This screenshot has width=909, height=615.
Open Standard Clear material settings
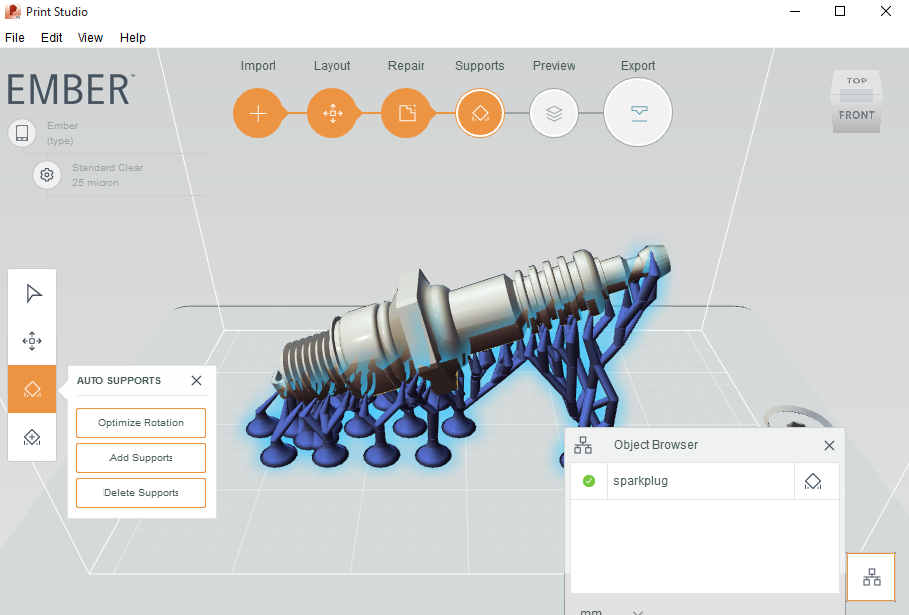point(47,175)
